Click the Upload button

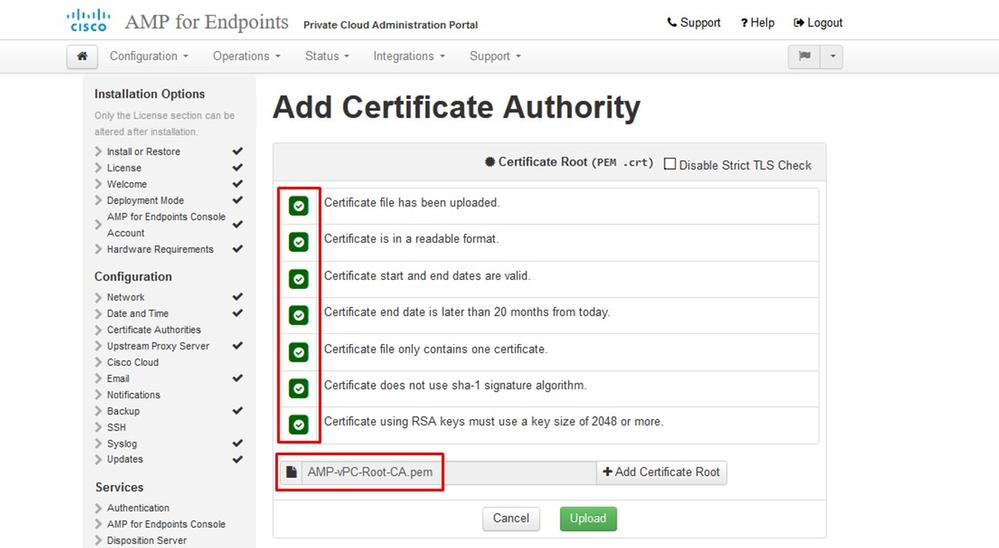(x=588, y=519)
